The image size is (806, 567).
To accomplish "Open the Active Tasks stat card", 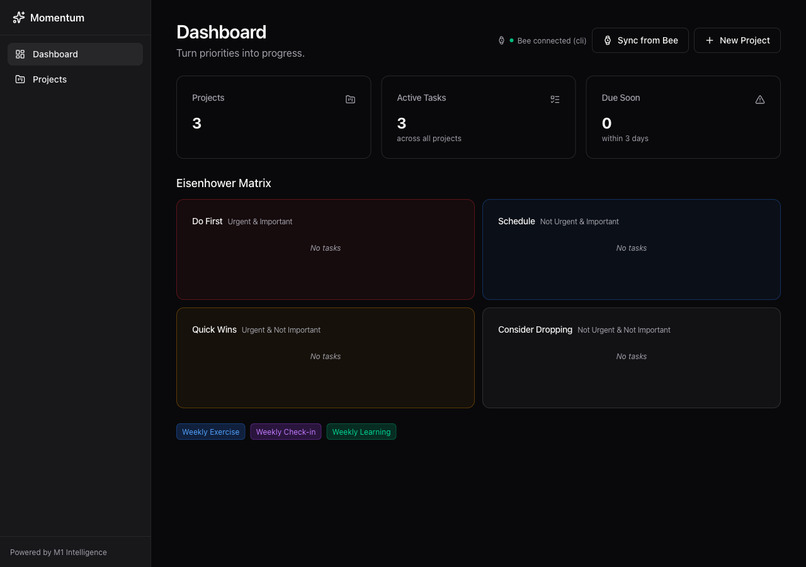I will pos(478,117).
